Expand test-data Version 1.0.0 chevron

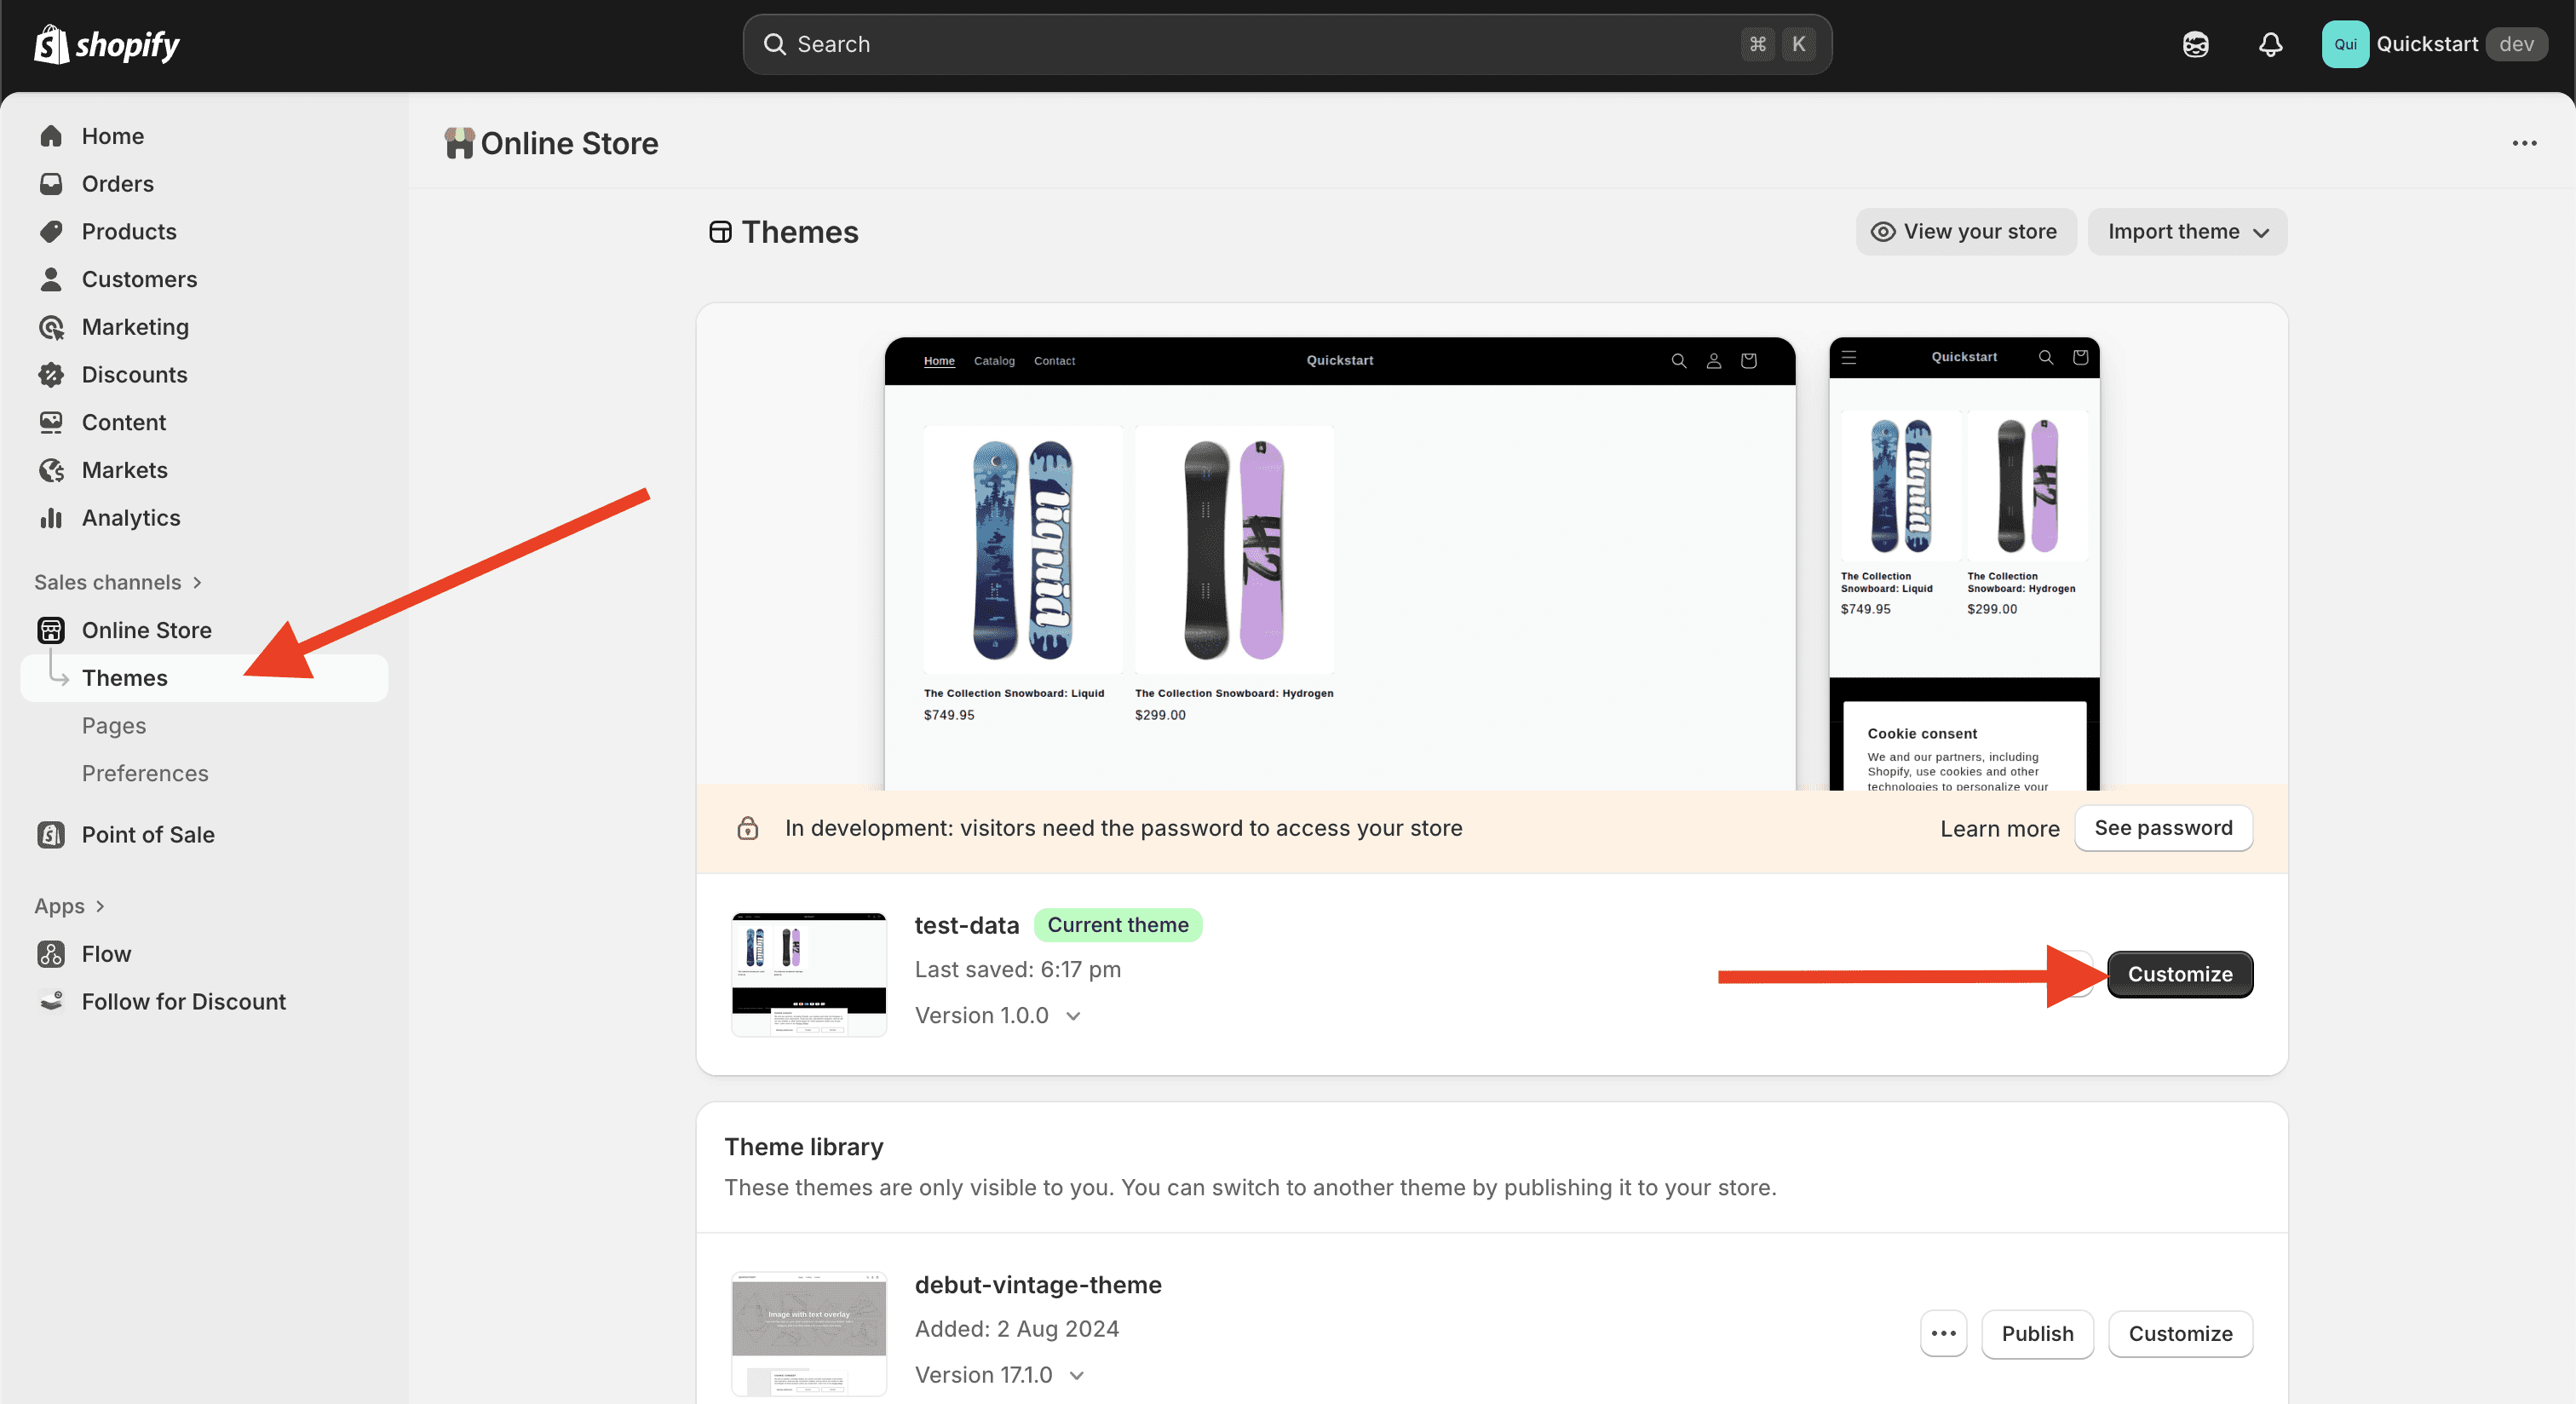click(x=1073, y=1016)
